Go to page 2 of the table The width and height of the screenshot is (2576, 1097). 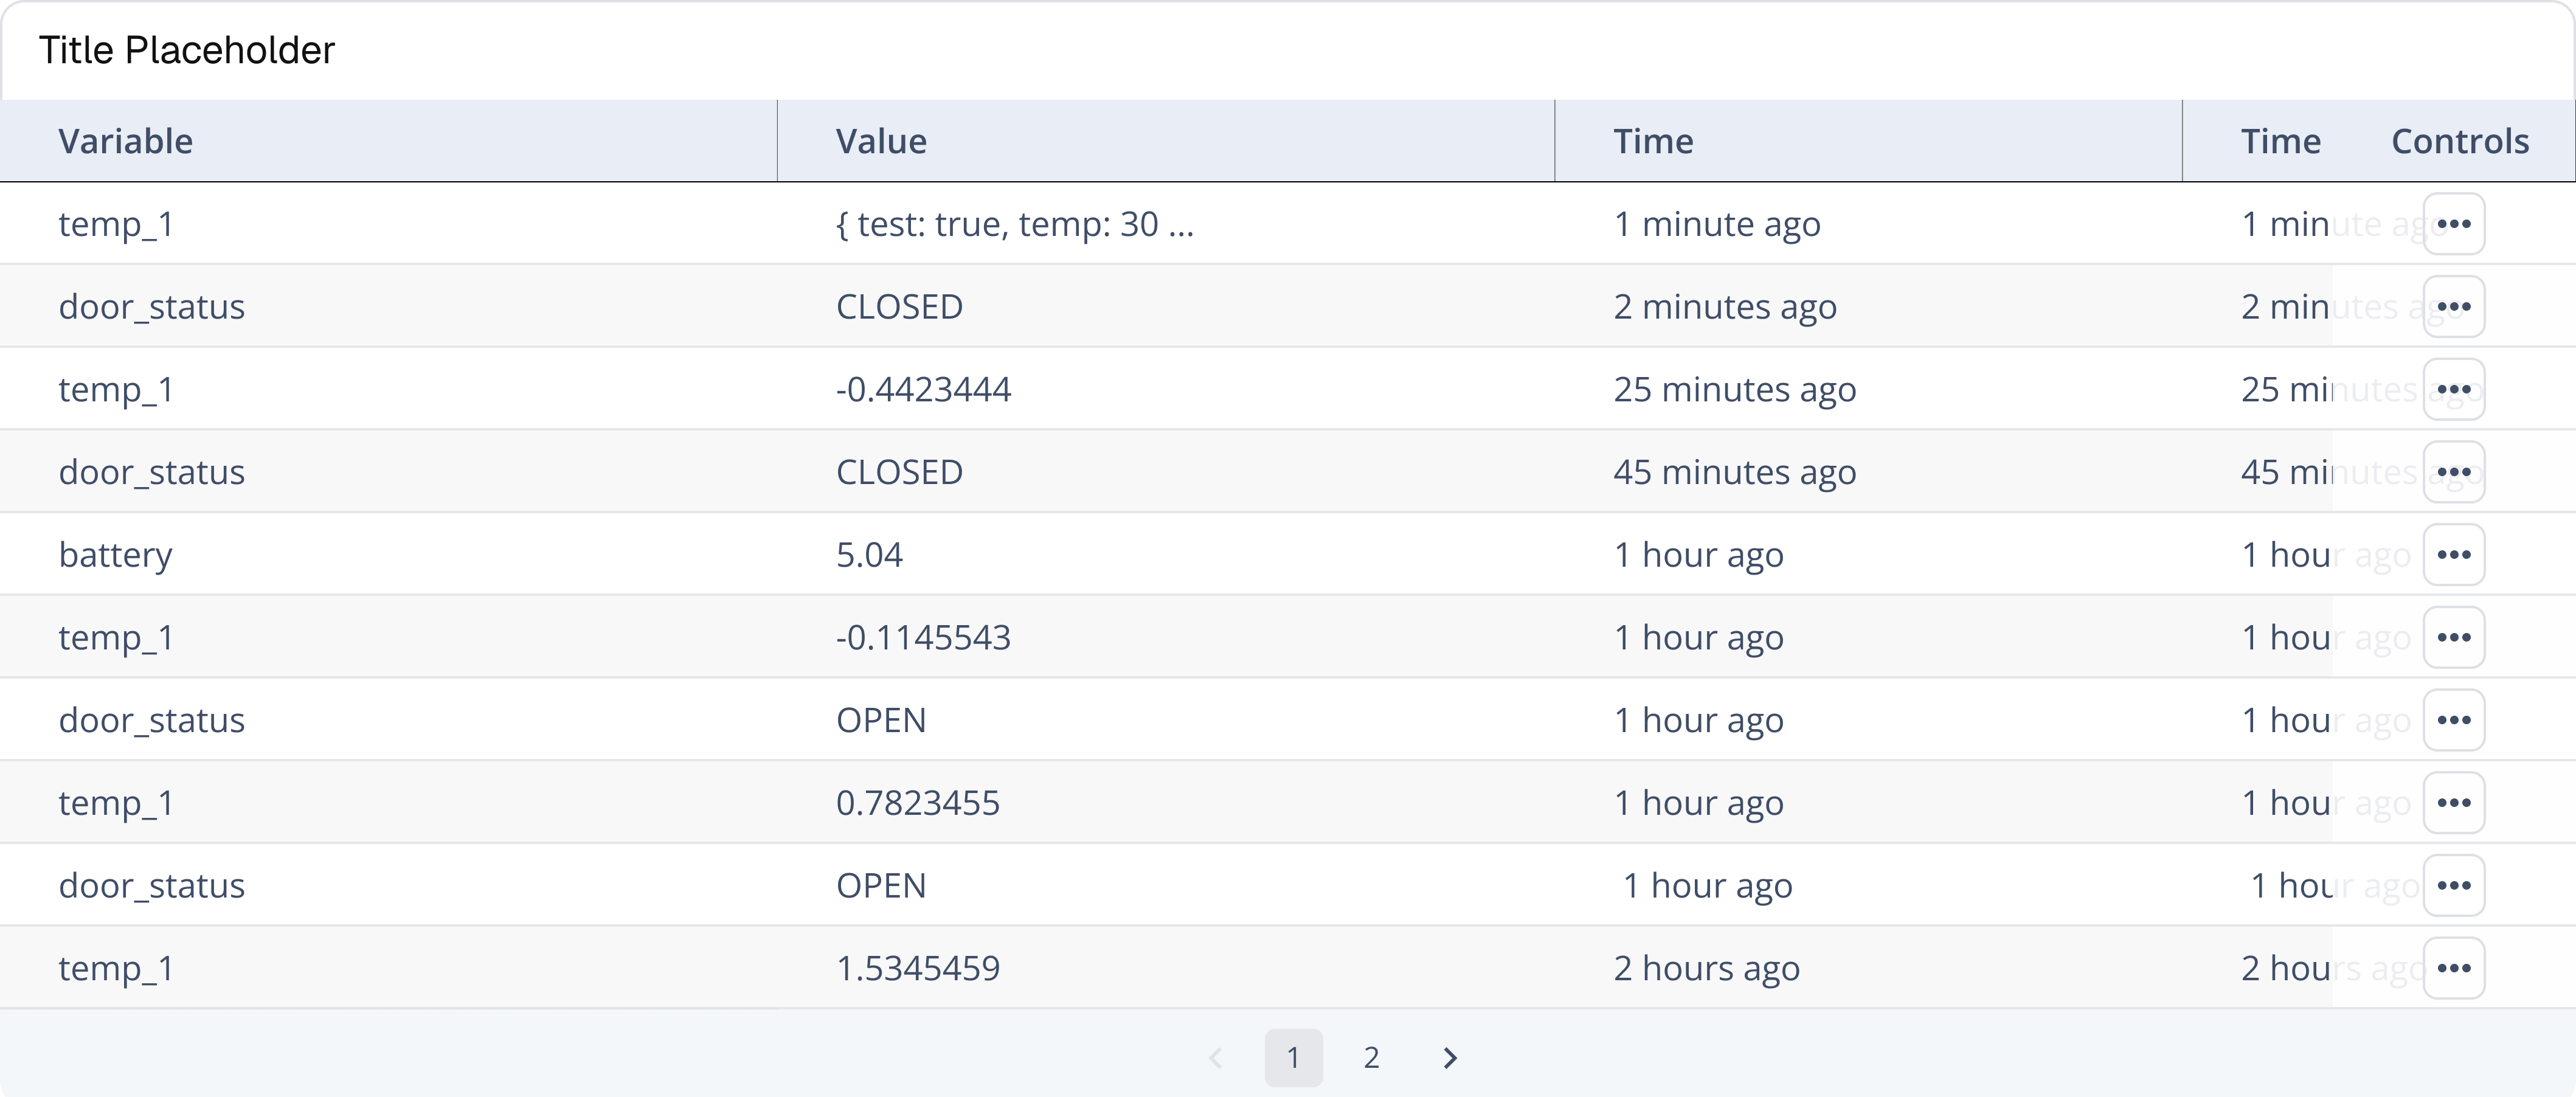pyautogui.click(x=1371, y=1057)
